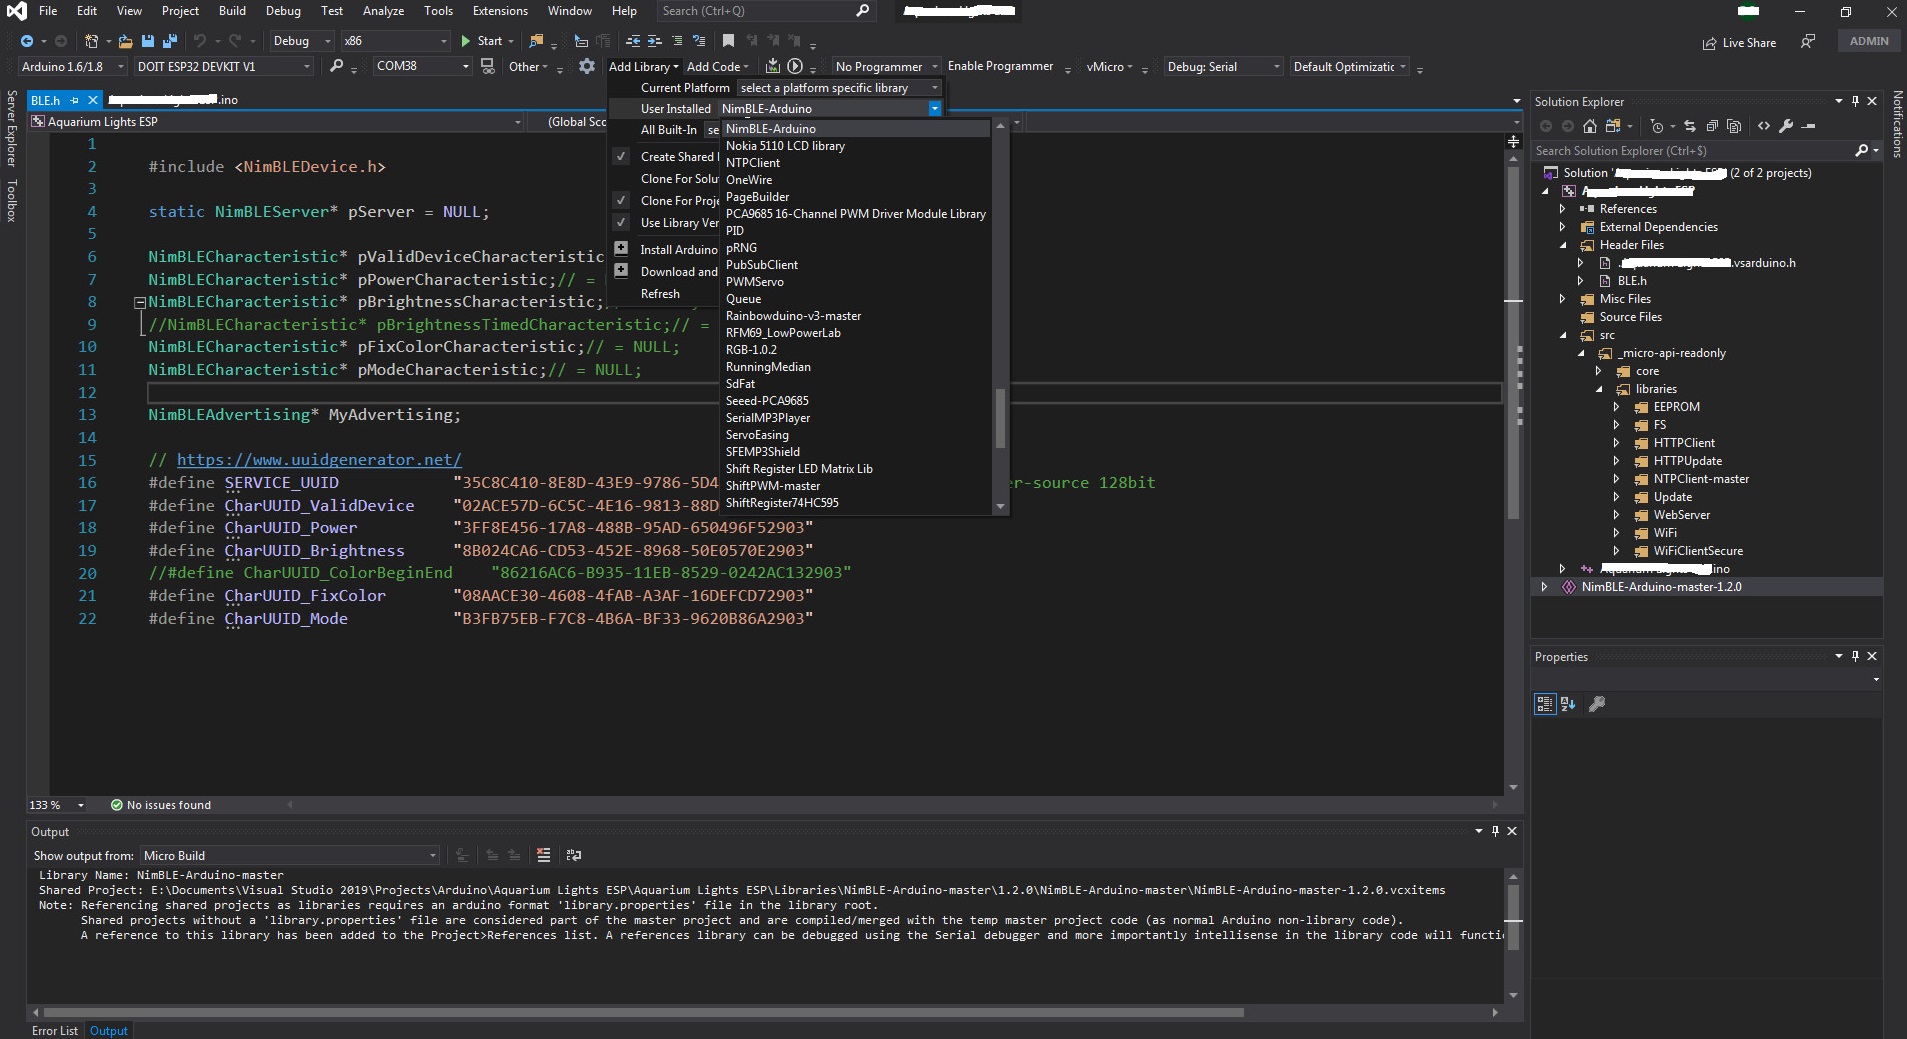
Task: Toggle auto-hide pin on Solution Explorer
Action: [1855, 101]
